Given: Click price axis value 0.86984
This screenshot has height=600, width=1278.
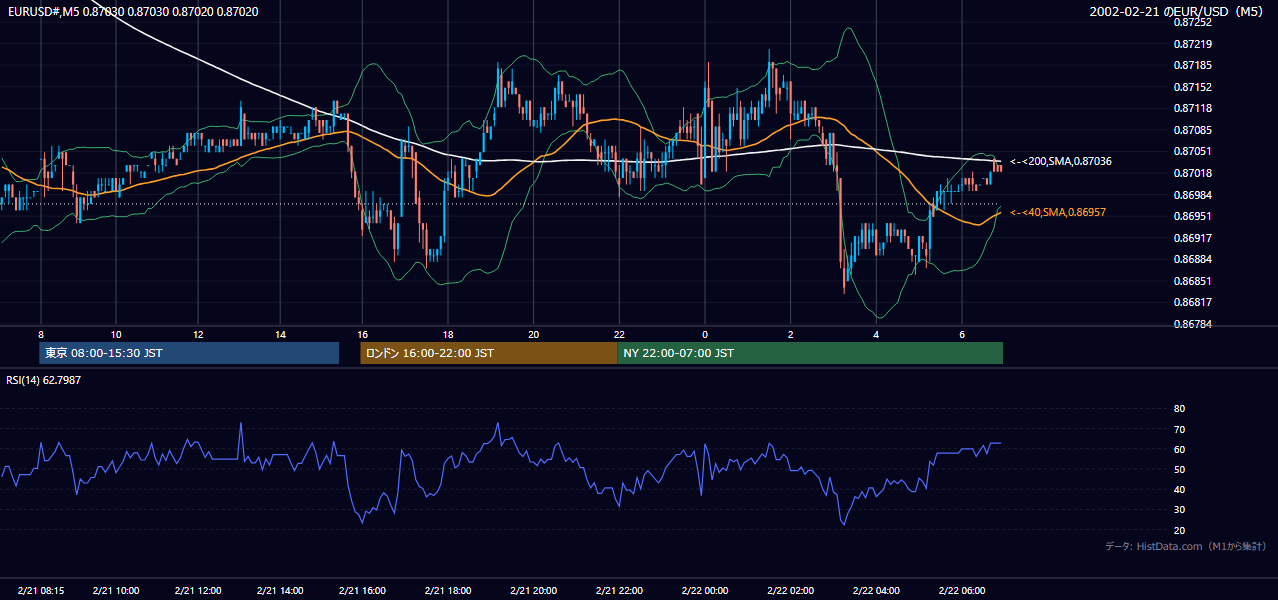Looking at the screenshot, I should [1192, 195].
